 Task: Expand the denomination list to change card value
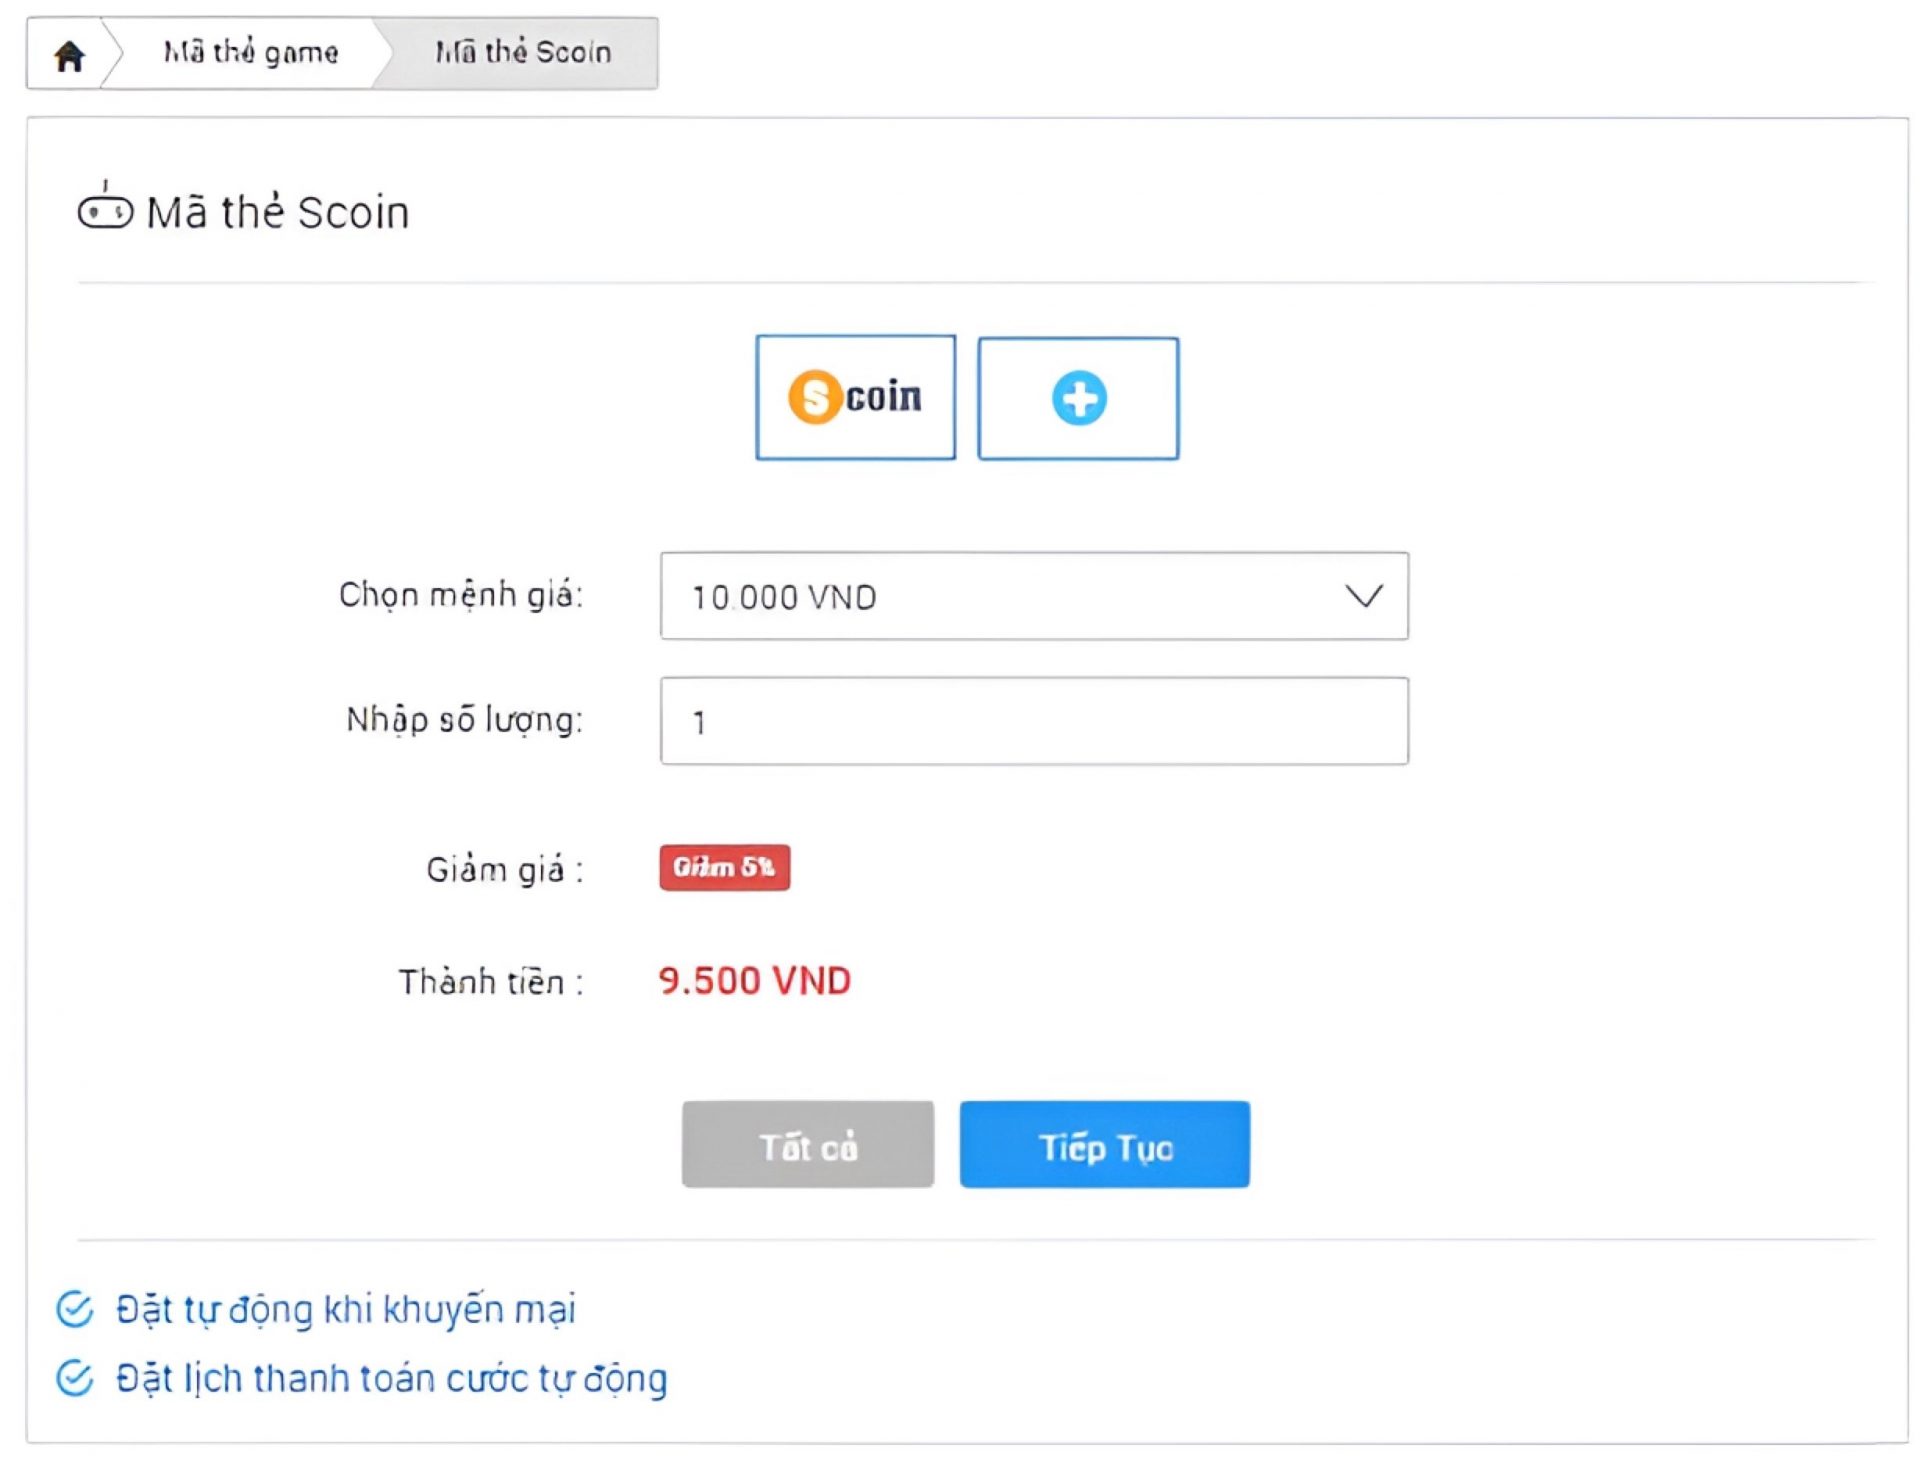pos(1033,596)
